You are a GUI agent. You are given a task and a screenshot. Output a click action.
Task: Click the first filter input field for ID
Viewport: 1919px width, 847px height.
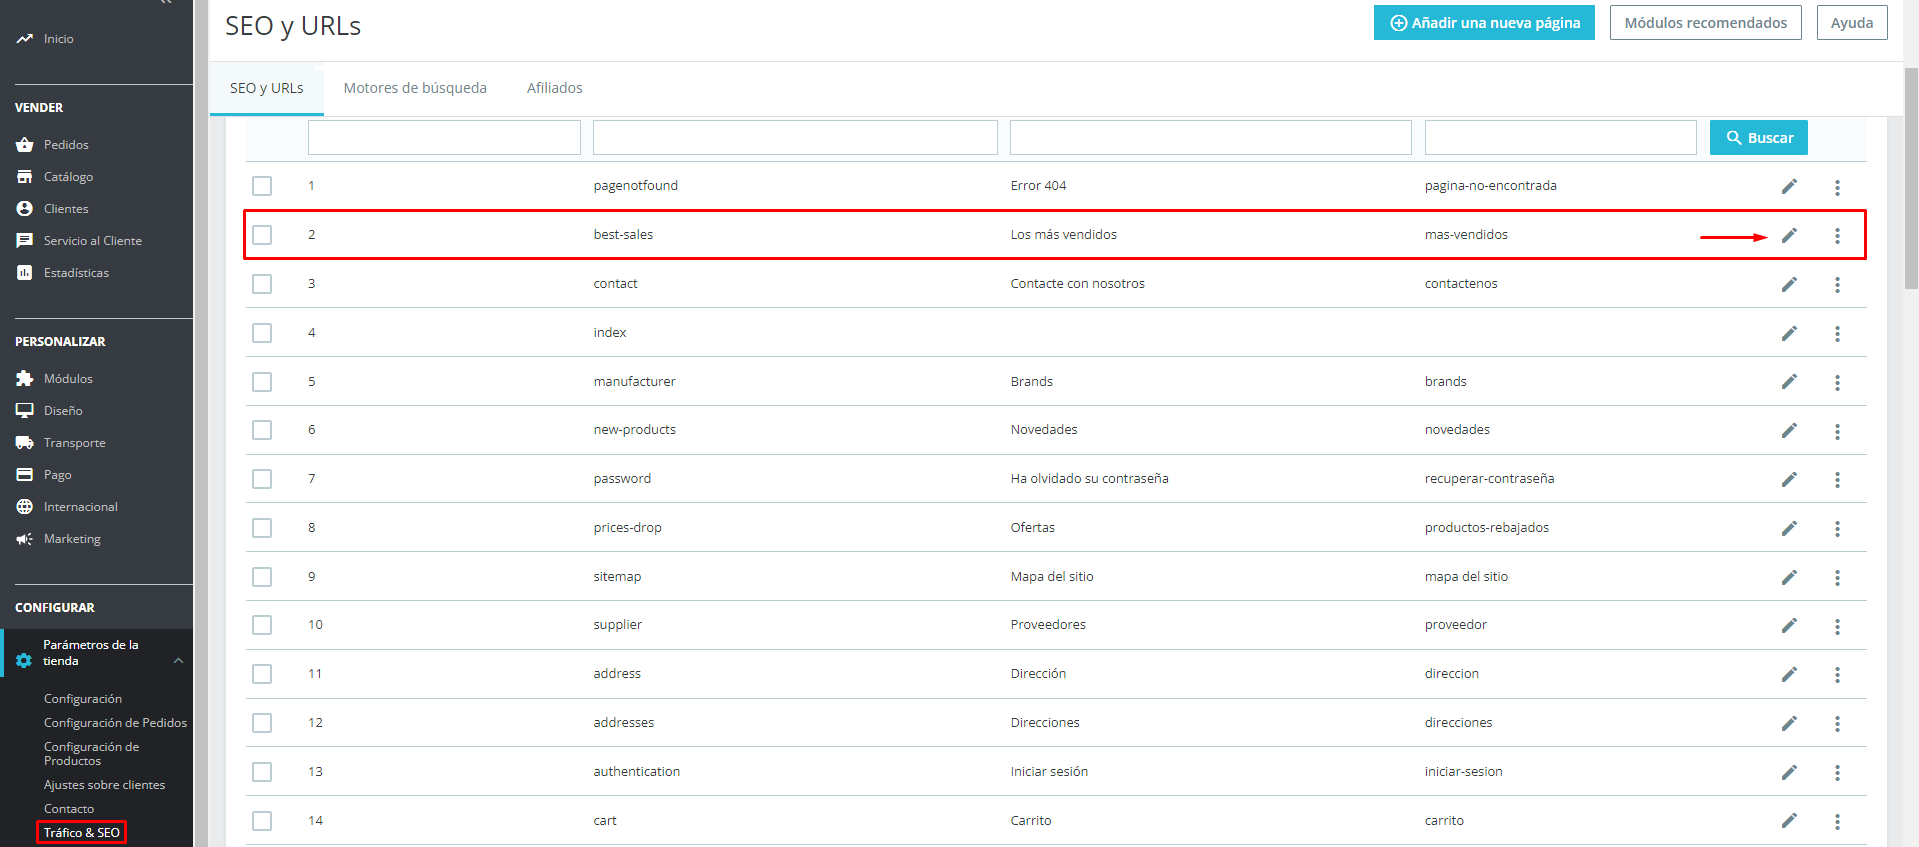(x=444, y=138)
